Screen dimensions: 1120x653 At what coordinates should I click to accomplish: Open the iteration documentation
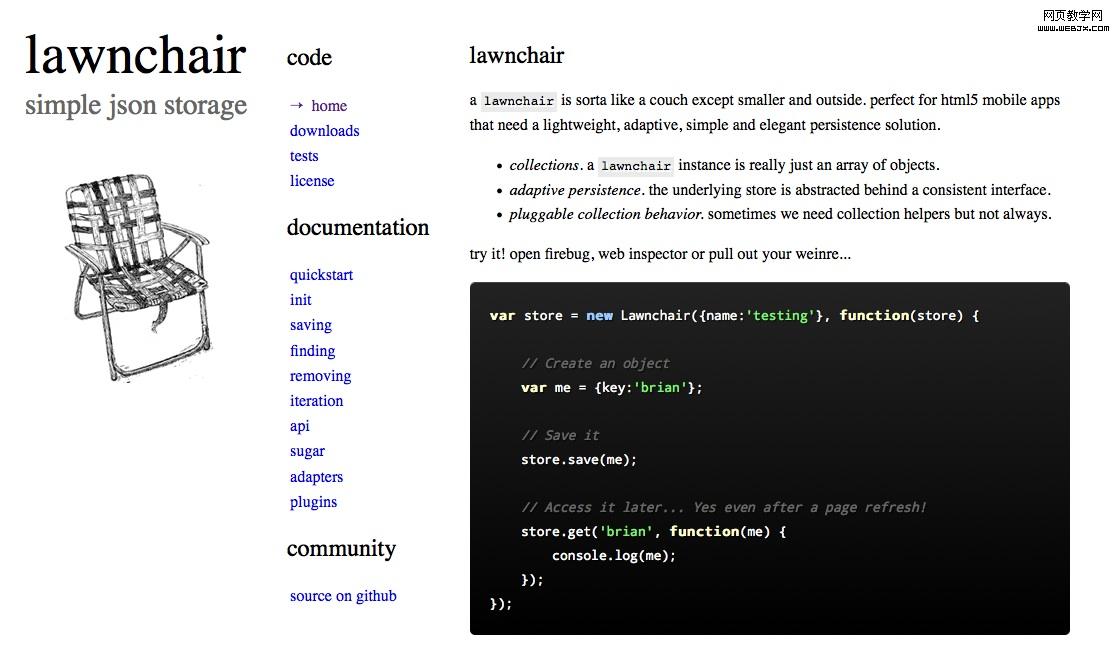(x=316, y=401)
